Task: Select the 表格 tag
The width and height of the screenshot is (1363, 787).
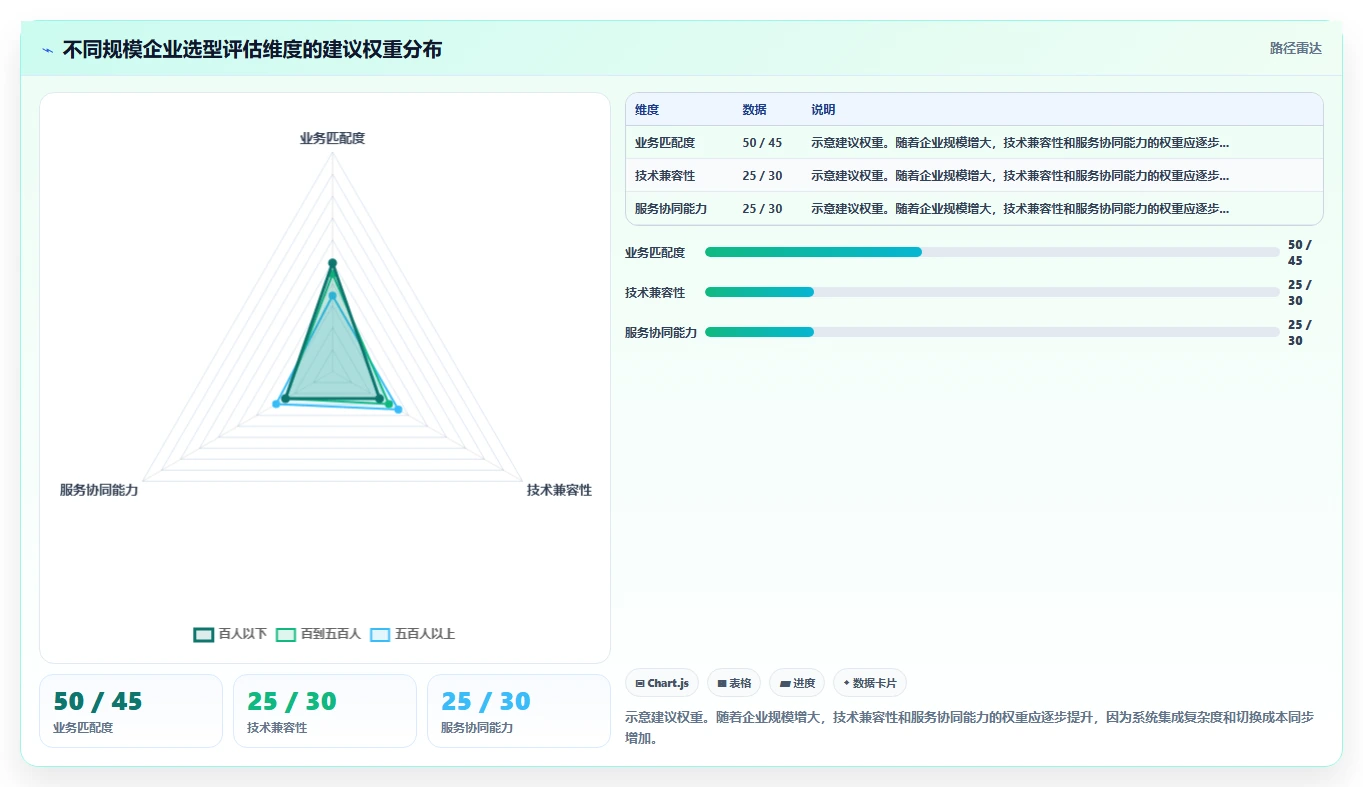Action: [x=734, y=683]
